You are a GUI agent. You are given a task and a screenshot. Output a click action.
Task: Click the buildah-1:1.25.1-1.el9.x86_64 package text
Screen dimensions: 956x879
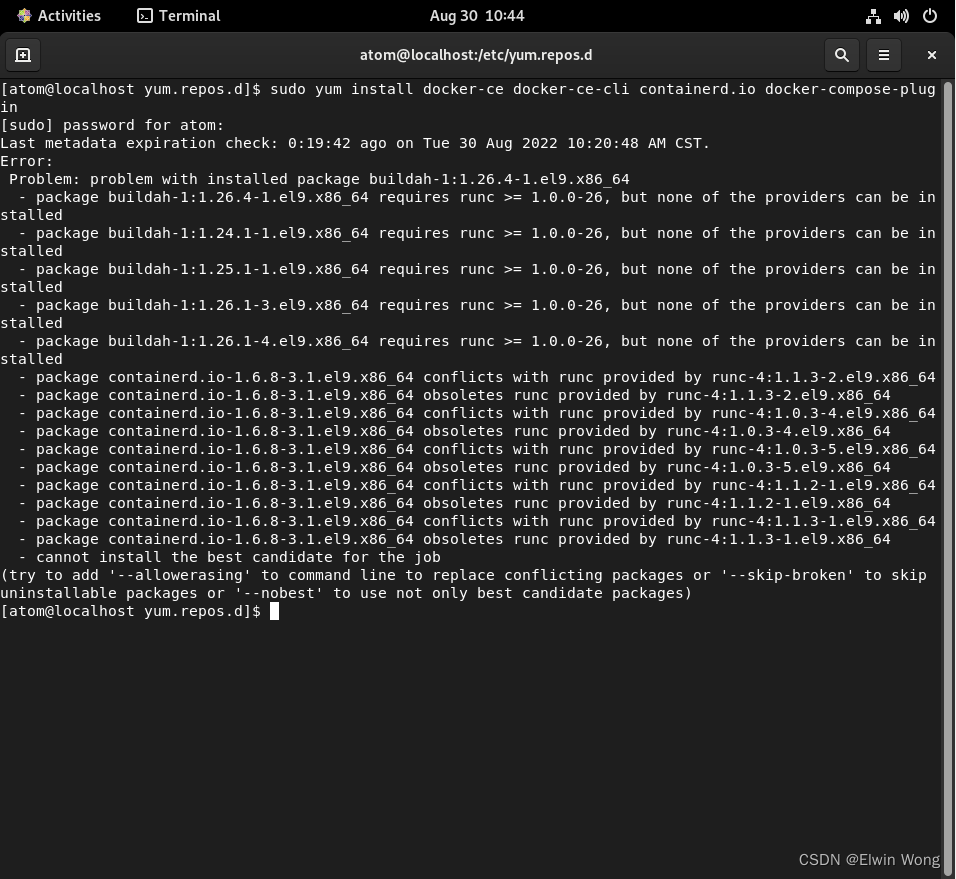pyautogui.click(x=238, y=269)
